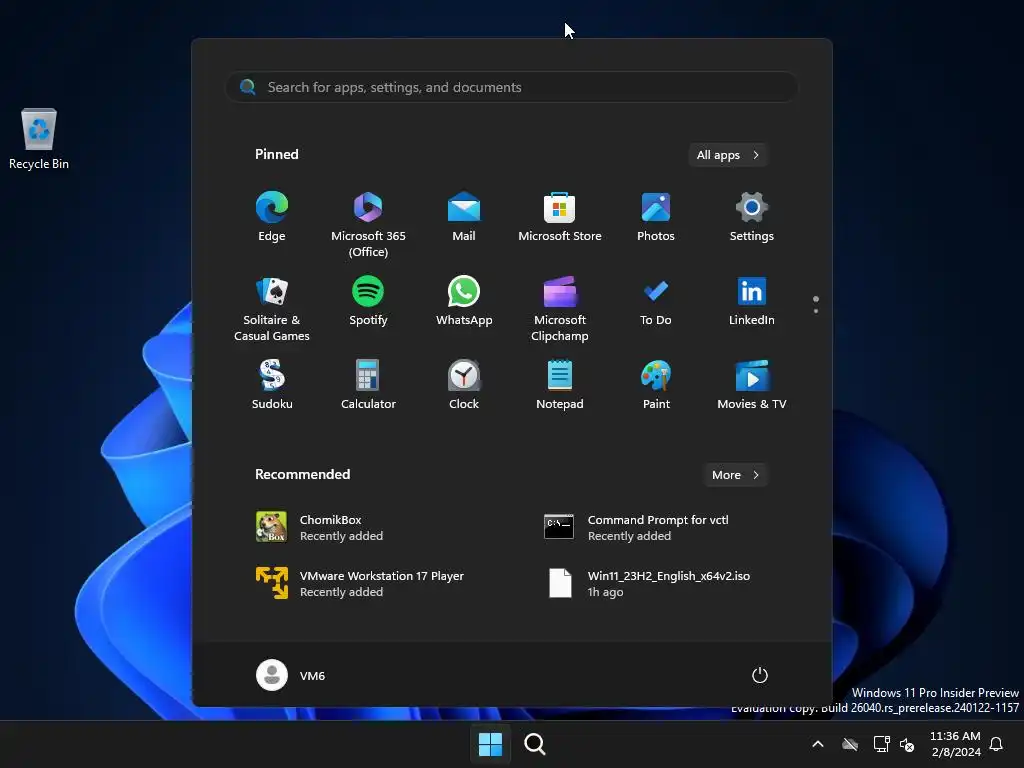Image resolution: width=1024 pixels, height=768 pixels.
Task: Open Settings from pinned apps
Action: (752, 217)
